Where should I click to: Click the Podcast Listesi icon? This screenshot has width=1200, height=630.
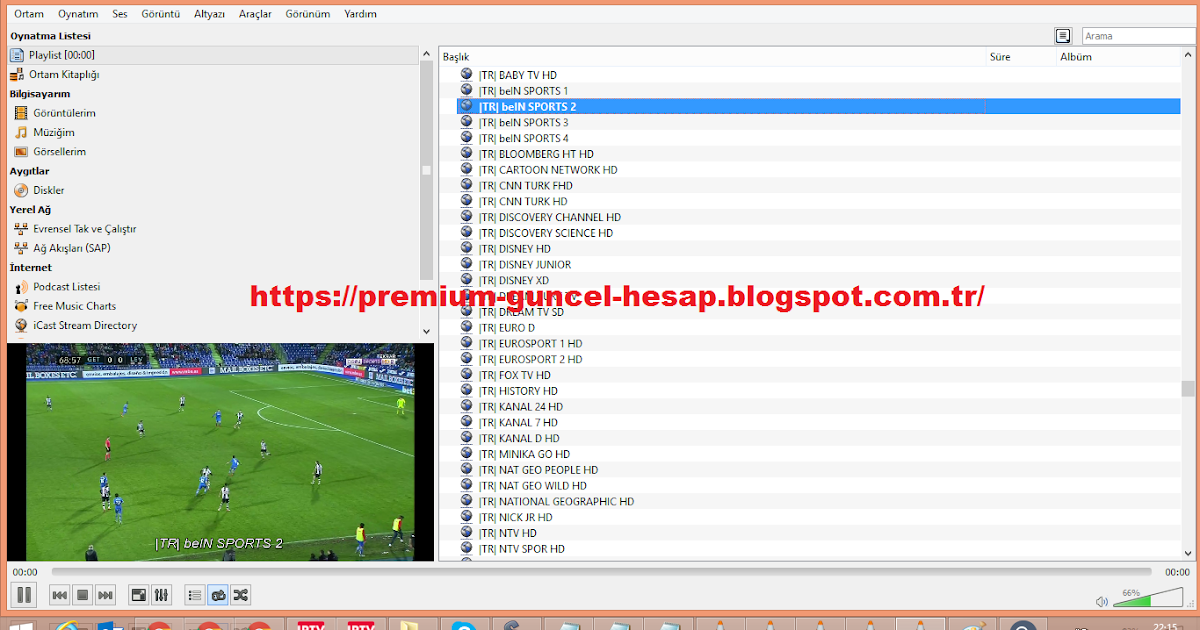click(x=21, y=287)
